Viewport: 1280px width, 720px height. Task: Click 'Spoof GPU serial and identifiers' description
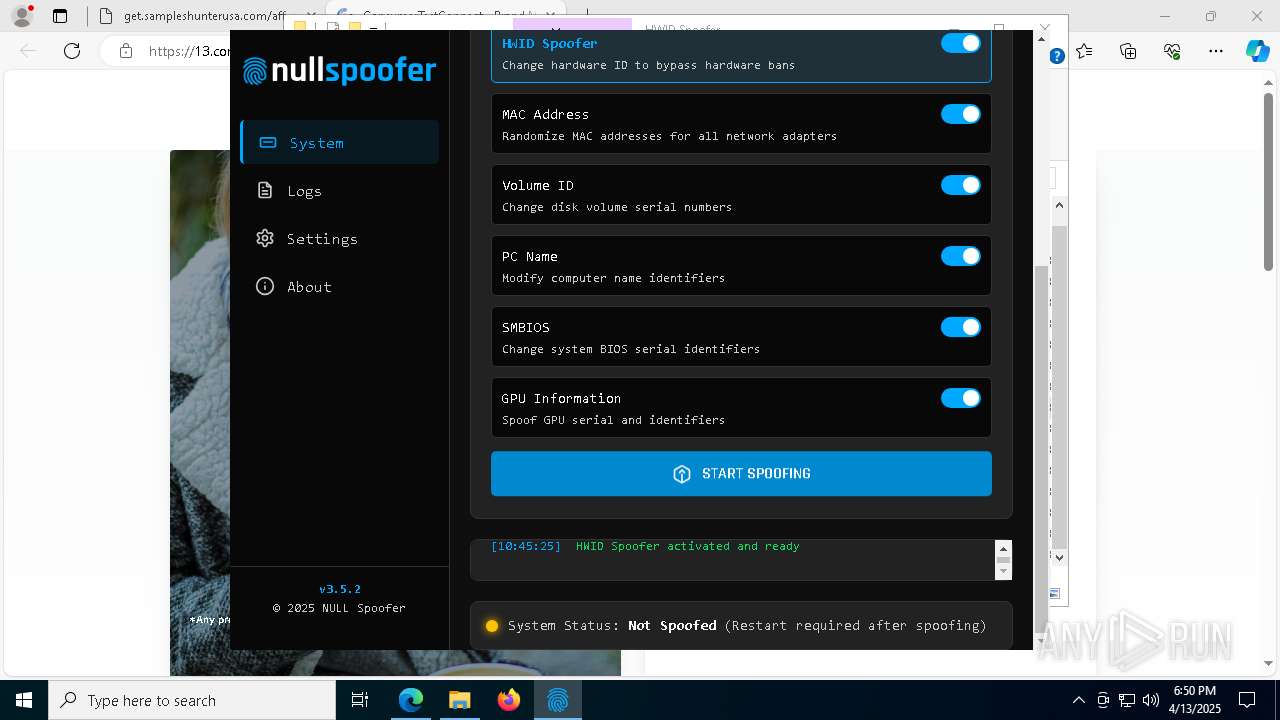click(613, 420)
